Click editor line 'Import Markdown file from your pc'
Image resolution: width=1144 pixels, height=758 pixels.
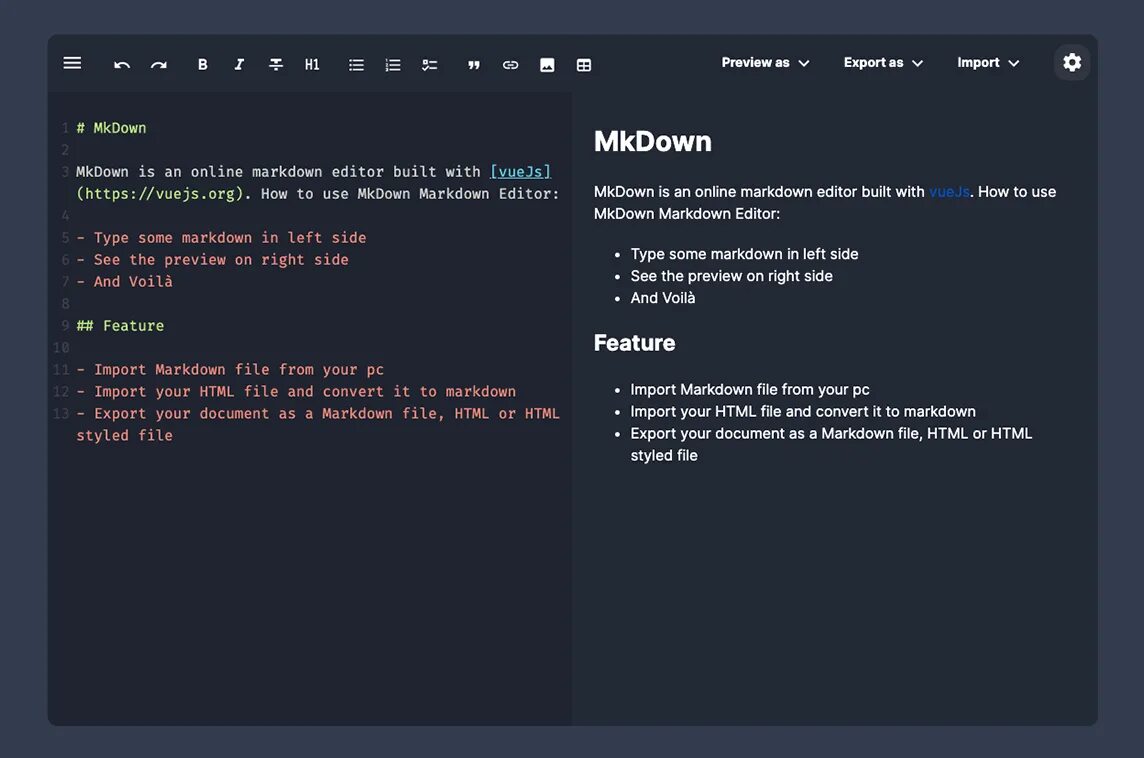tap(230, 369)
